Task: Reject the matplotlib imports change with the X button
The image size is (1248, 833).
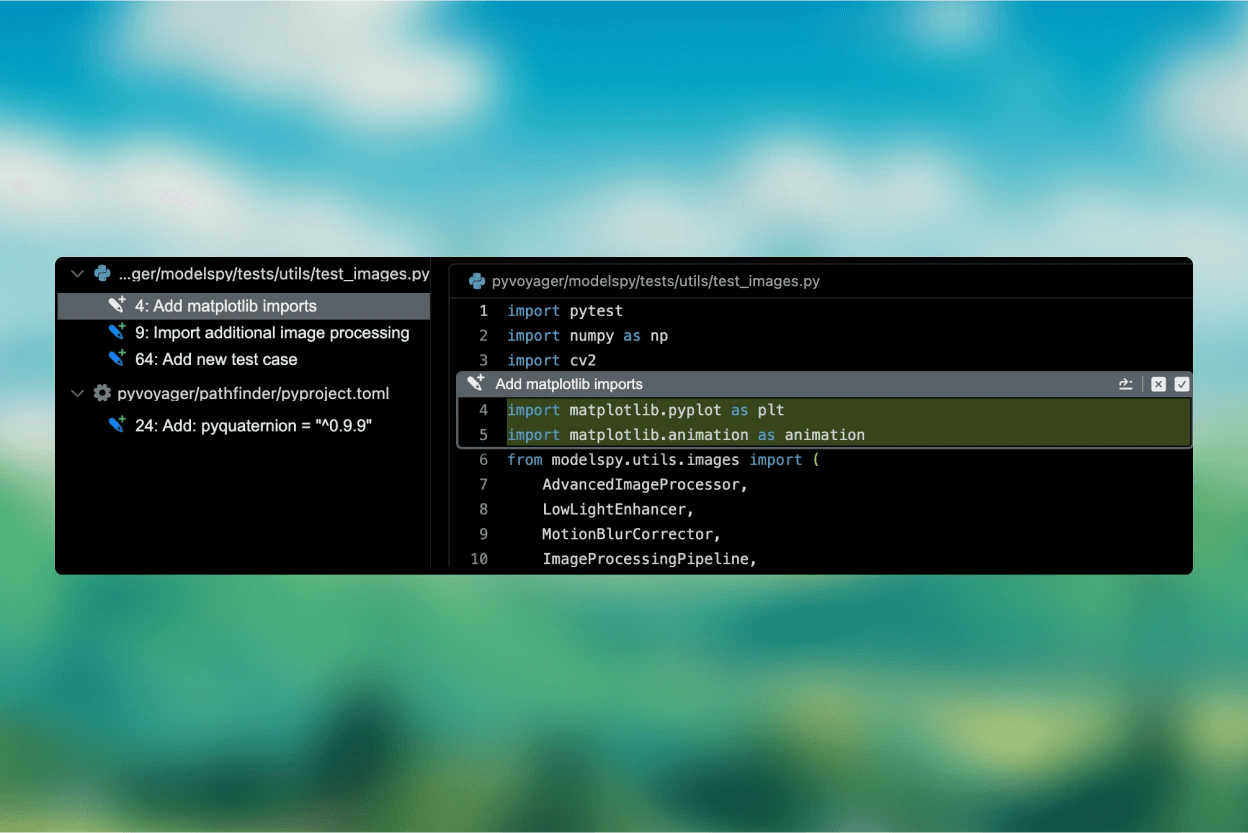Action: tap(1158, 384)
